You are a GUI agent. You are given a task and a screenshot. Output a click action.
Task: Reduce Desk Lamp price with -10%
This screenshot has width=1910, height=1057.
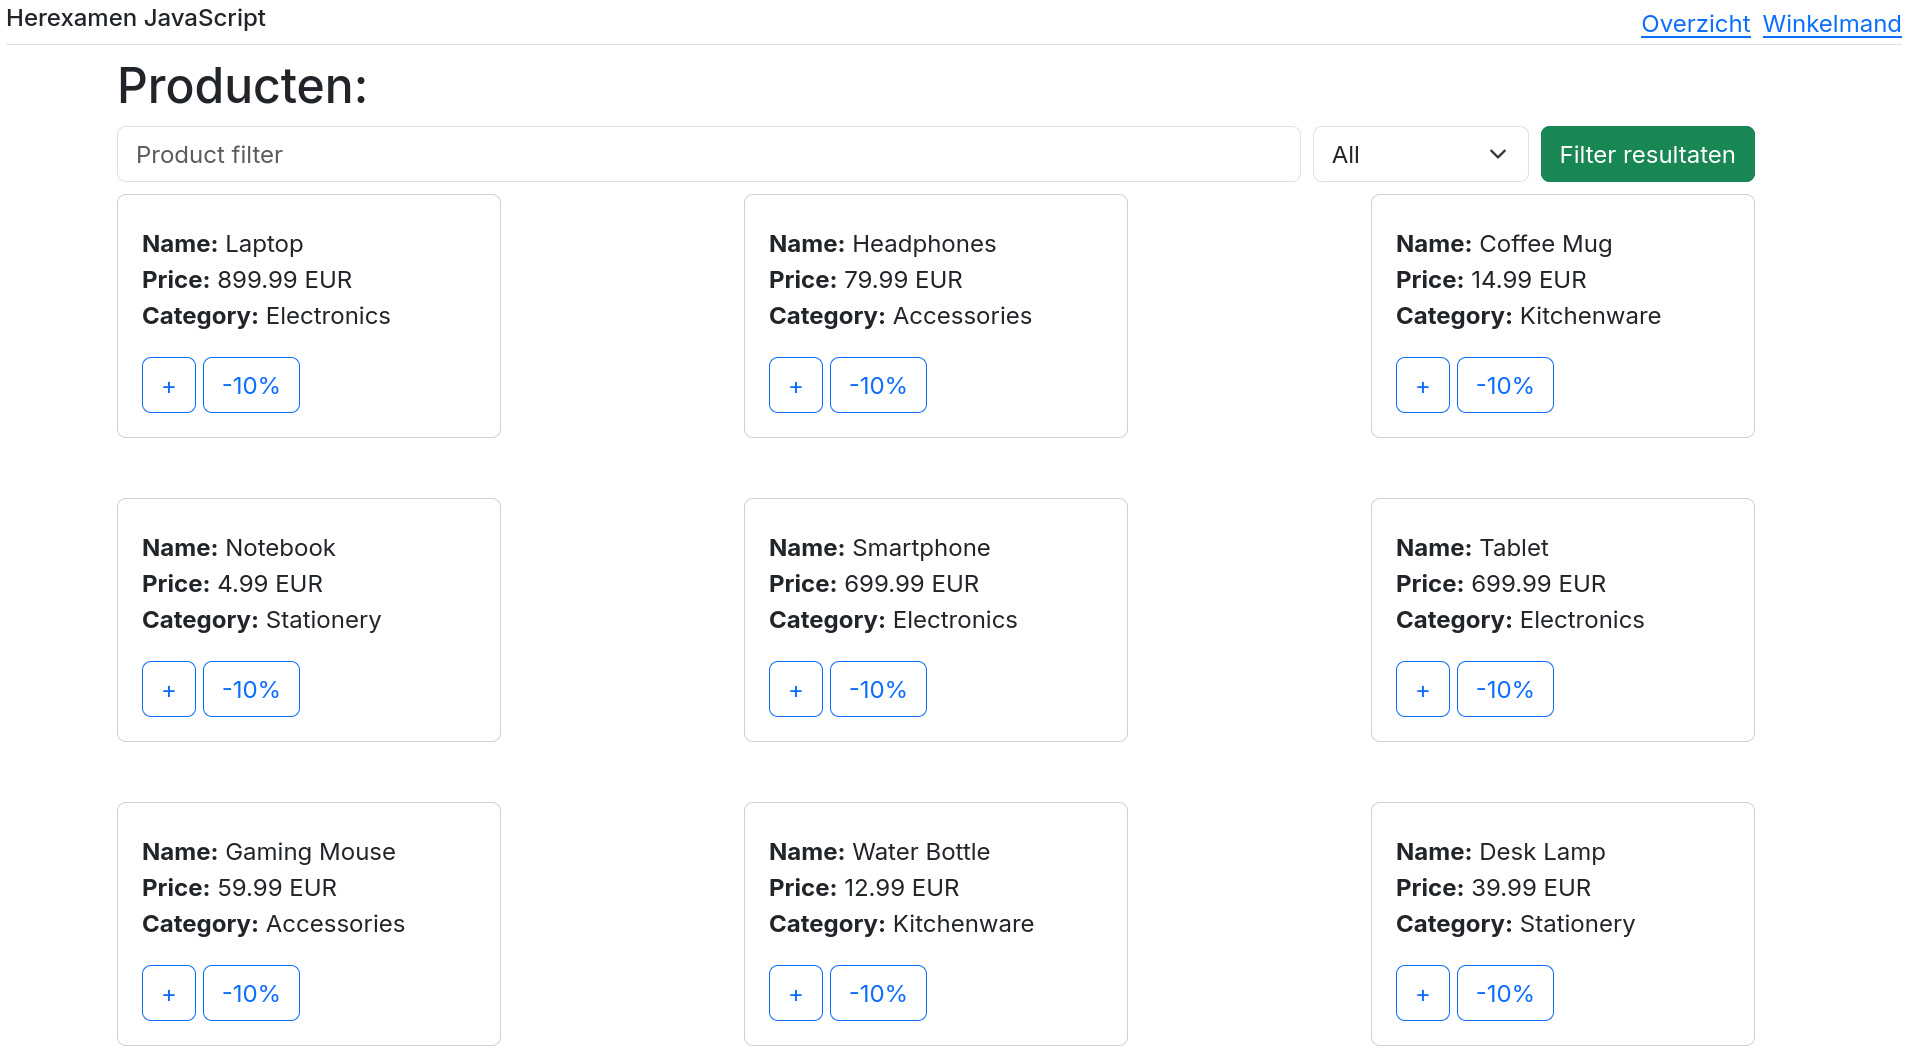click(x=1504, y=994)
